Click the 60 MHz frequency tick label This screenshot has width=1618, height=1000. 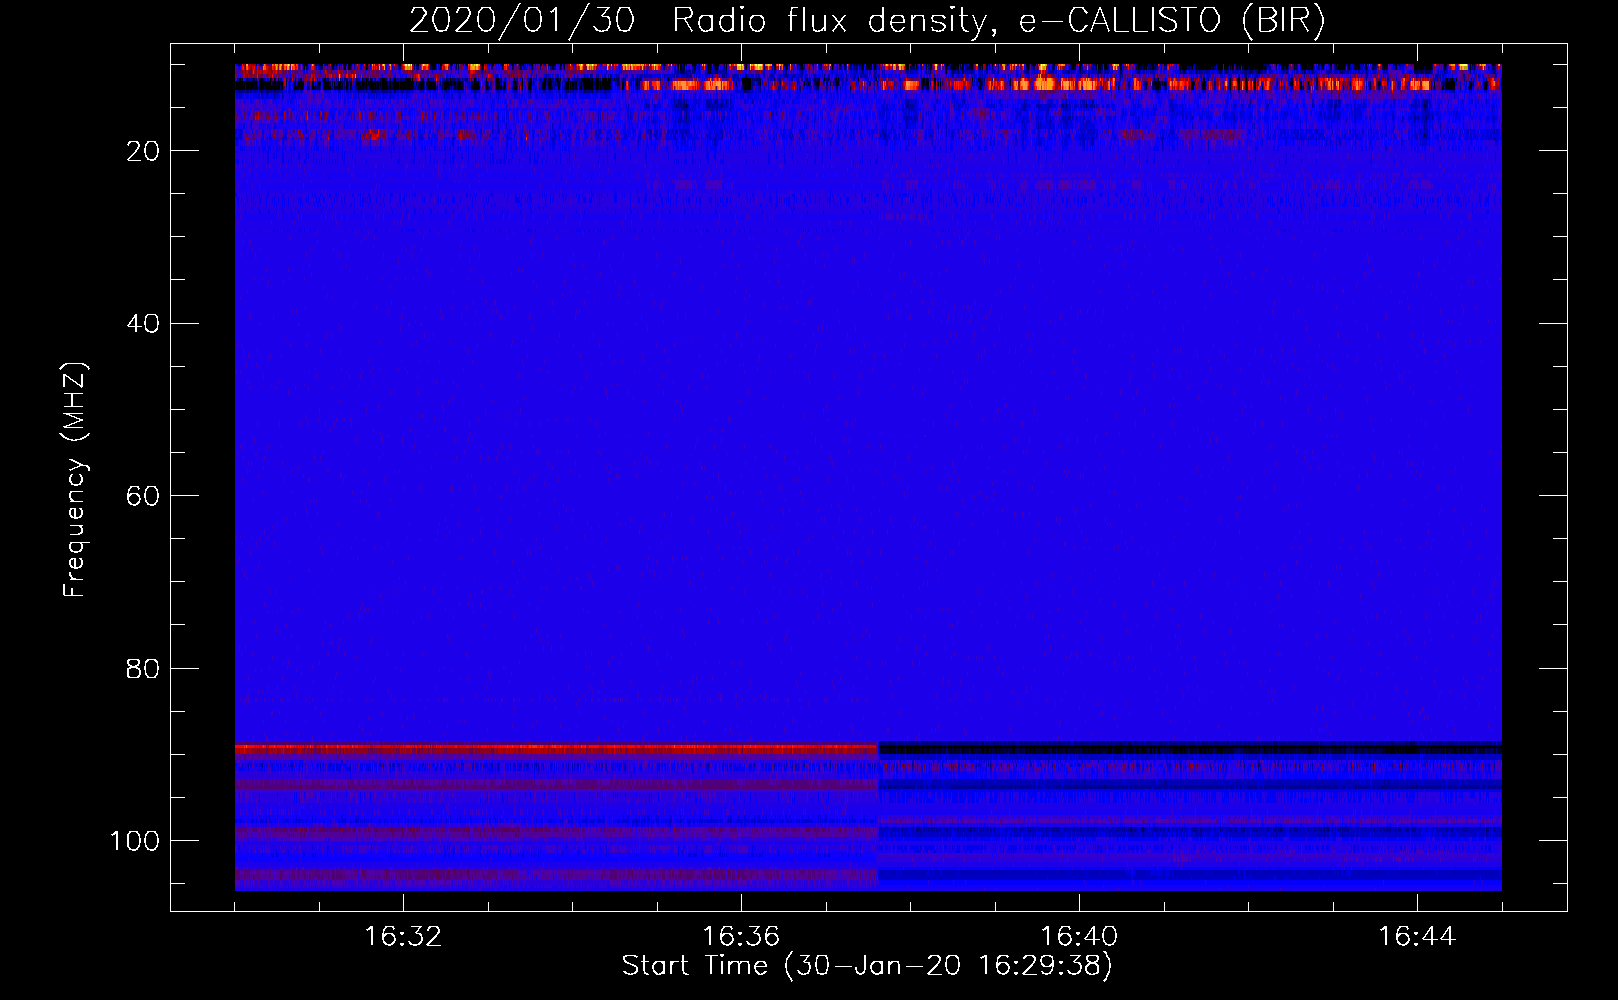pyautogui.click(x=143, y=496)
